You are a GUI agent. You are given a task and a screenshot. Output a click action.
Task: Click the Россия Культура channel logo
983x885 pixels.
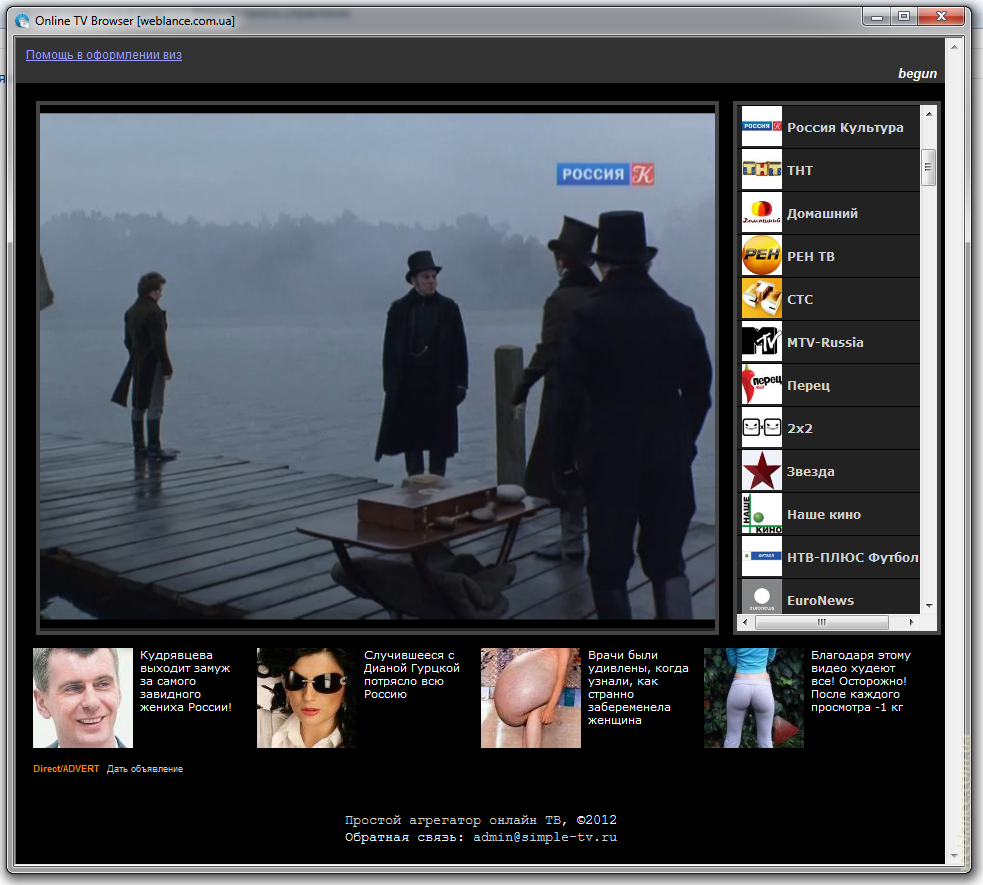tap(761, 127)
